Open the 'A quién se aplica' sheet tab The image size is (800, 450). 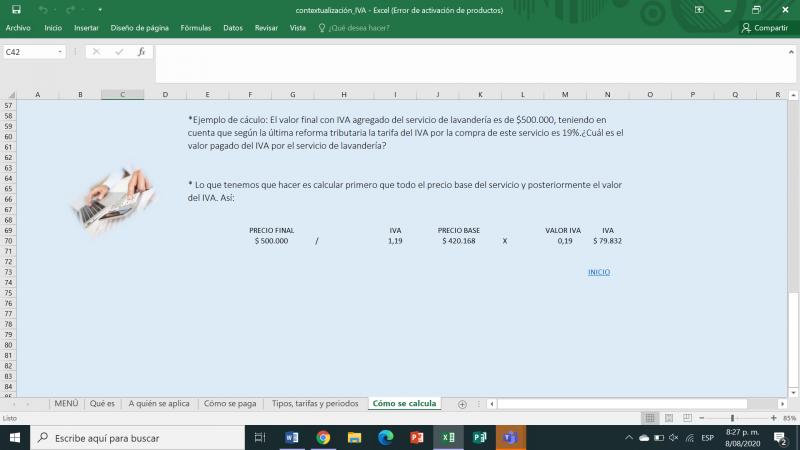(159, 403)
